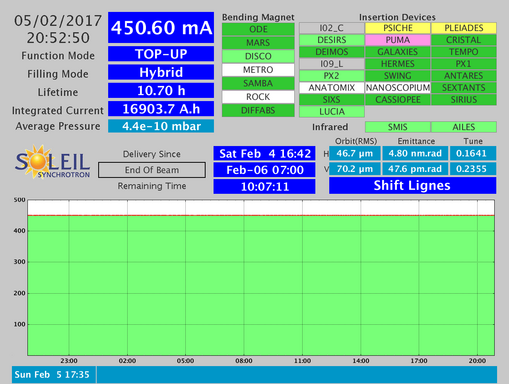Select the 10.70 h lifetime value
The height and width of the screenshot is (384, 509).
tap(161, 91)
